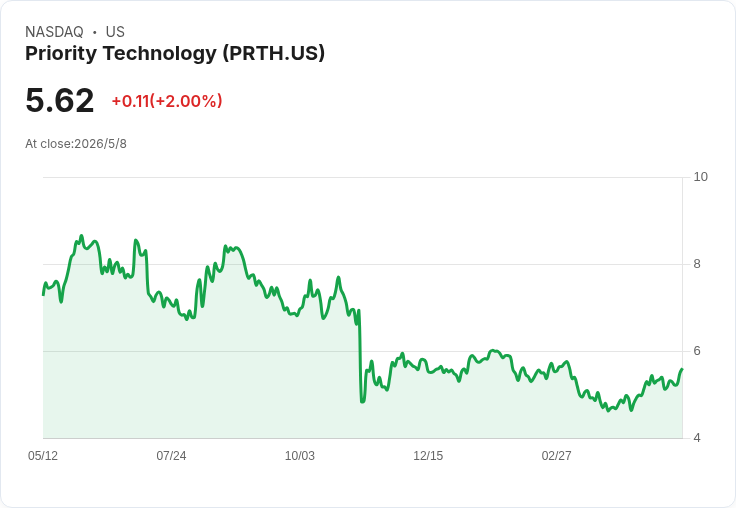The height and width of the screenshot is (508, 736).
Task: Select the 12/15 date axis label
Action: (x=428, y=456)
